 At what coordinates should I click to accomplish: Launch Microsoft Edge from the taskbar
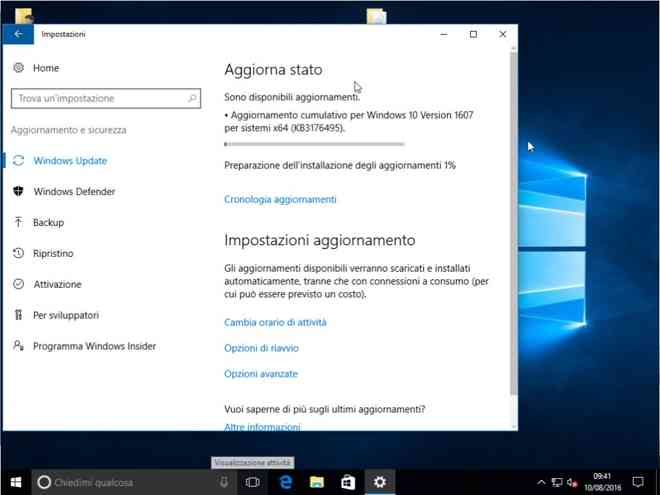pos(285,482)
